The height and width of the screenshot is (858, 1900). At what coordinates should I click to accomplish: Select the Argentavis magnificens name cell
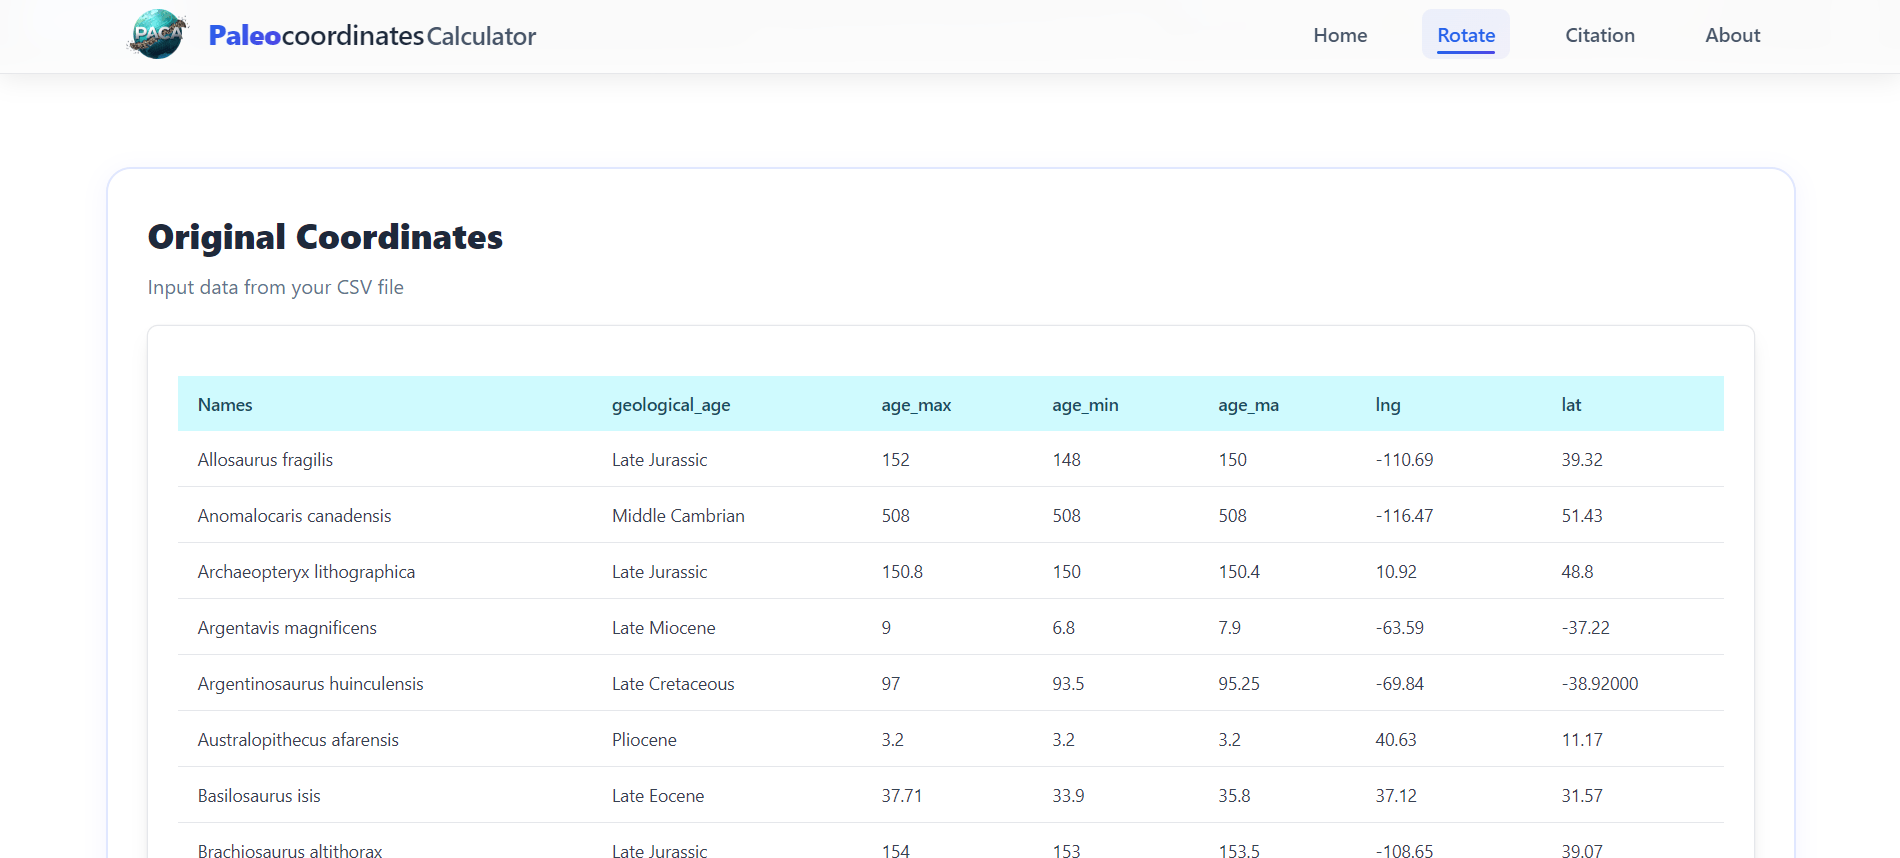(x=287, y=628)
